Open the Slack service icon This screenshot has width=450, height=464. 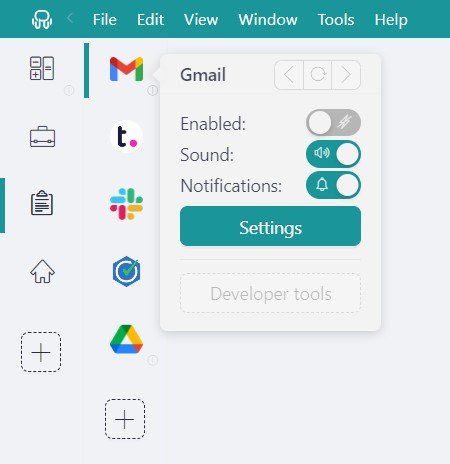pos(126,204)
